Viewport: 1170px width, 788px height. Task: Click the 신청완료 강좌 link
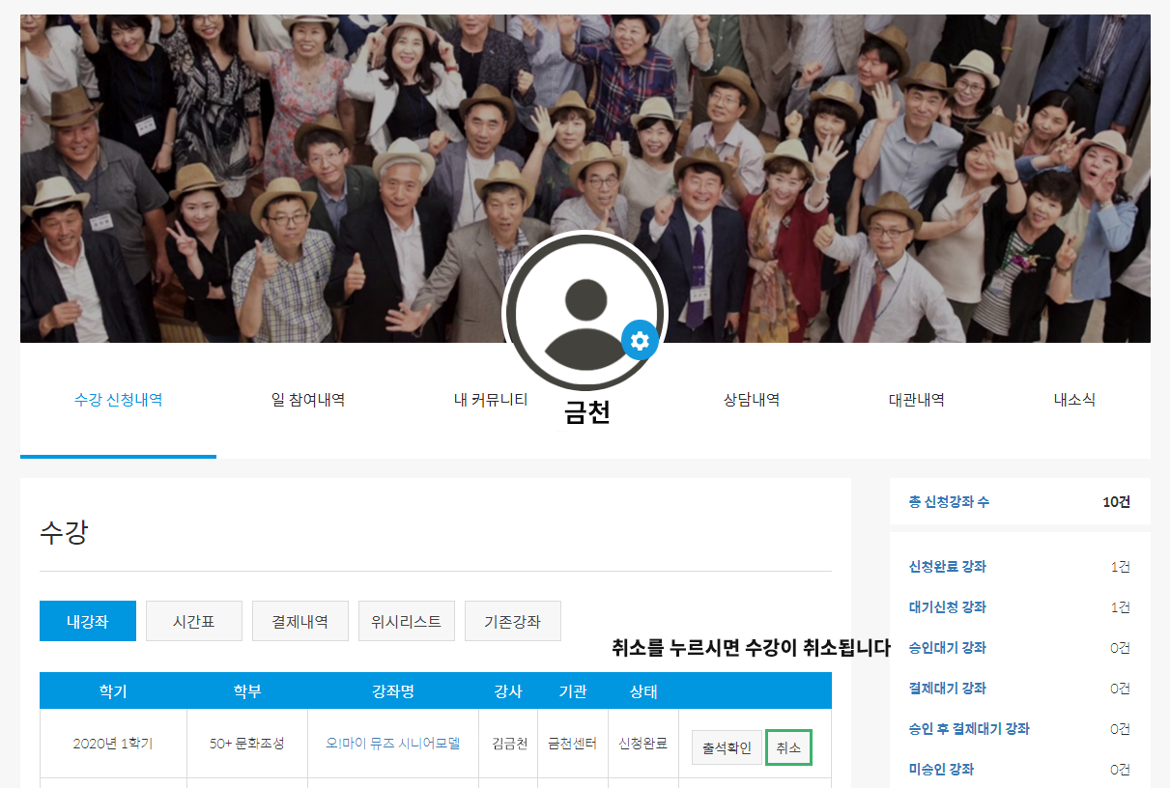tap(947, 567)
